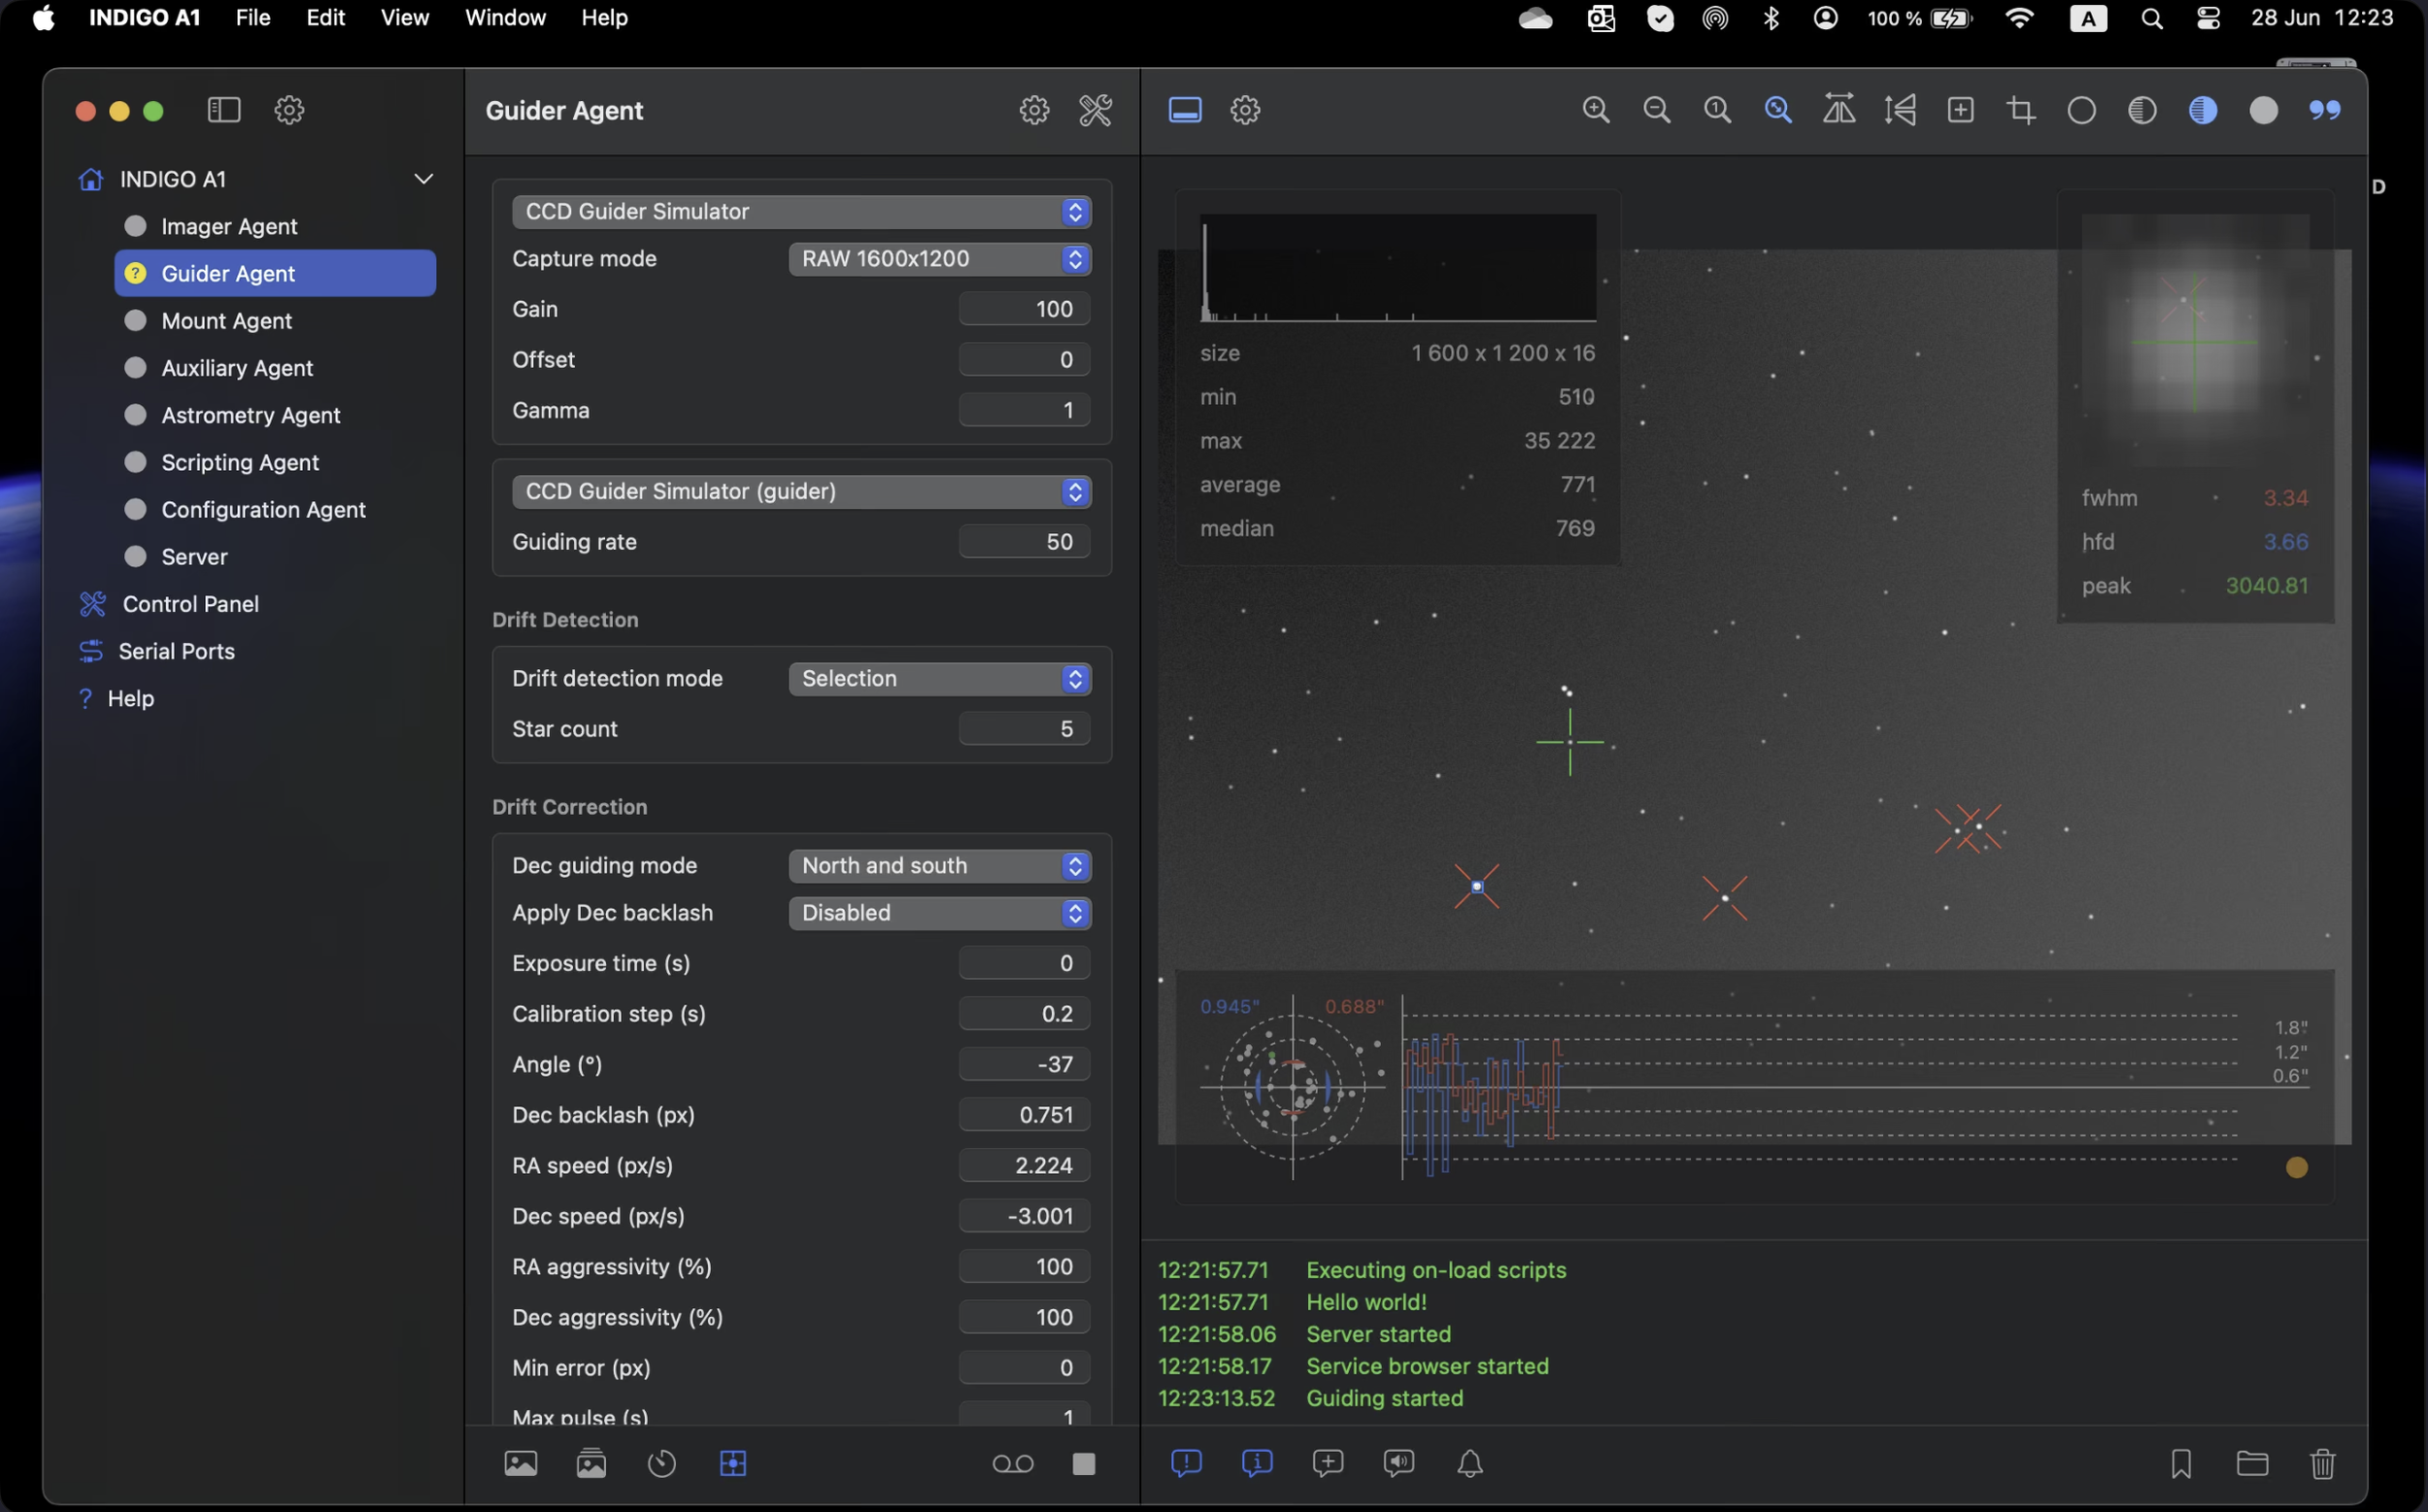This screenshot has height=1512, width=2428.
Task: Click the flip horizontal mirror icon
Action: click(1839, 110)
